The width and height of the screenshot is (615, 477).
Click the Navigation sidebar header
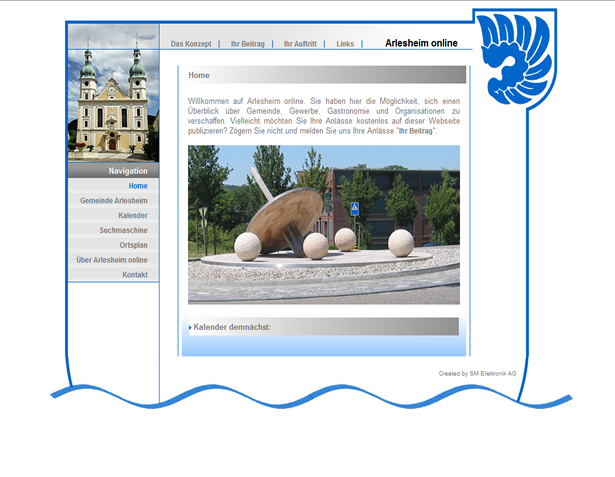tap(113, 171)
